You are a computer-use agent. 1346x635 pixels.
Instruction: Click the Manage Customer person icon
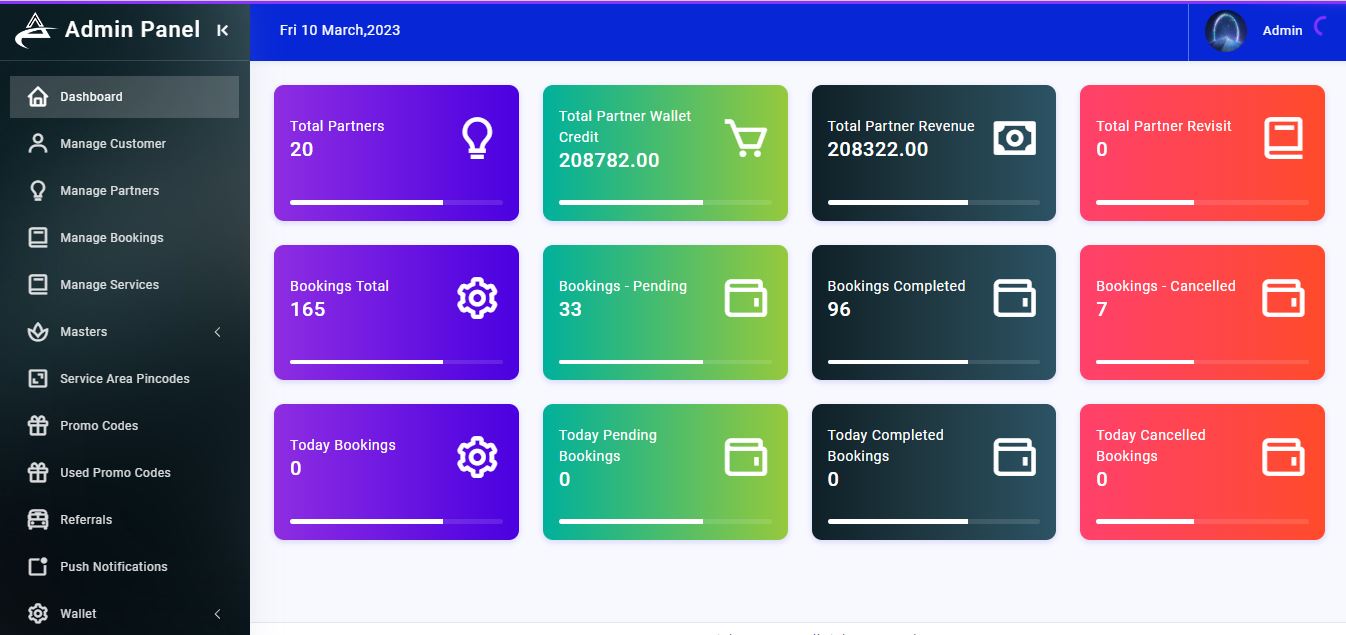coord(38,144)
